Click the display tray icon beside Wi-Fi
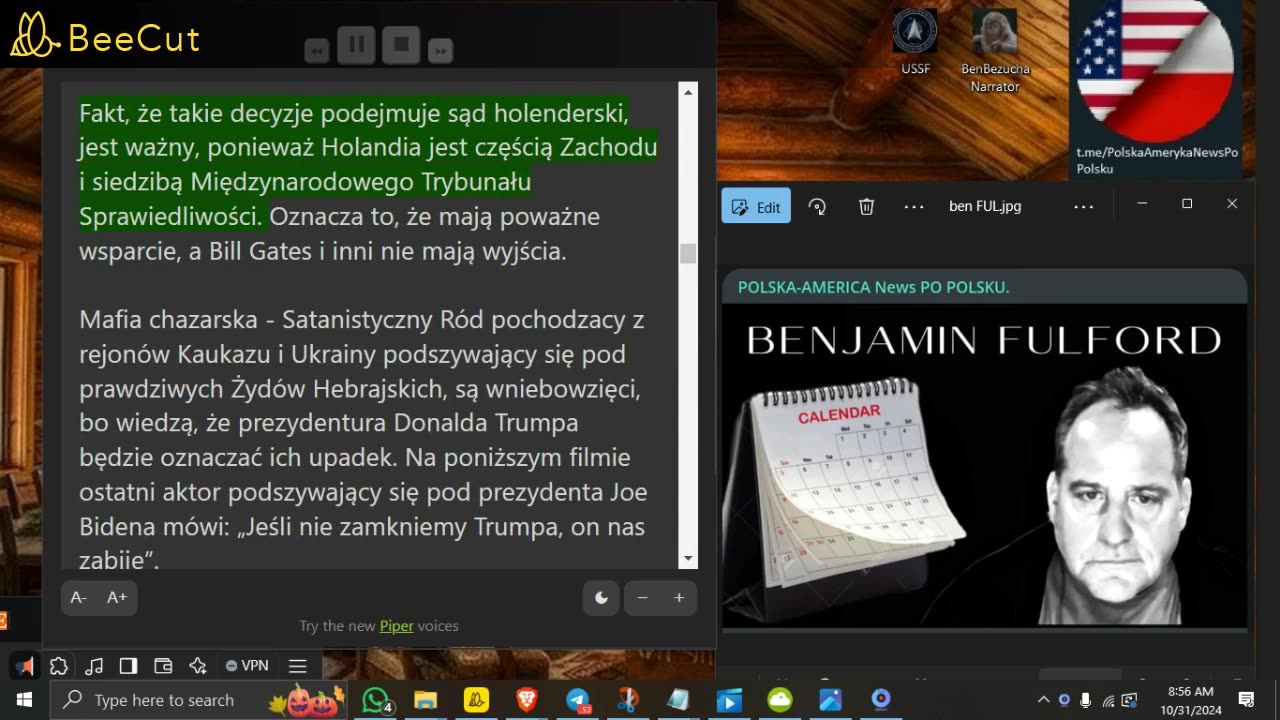Viewport: 1280px width, 720px height. pos(1130,700)
